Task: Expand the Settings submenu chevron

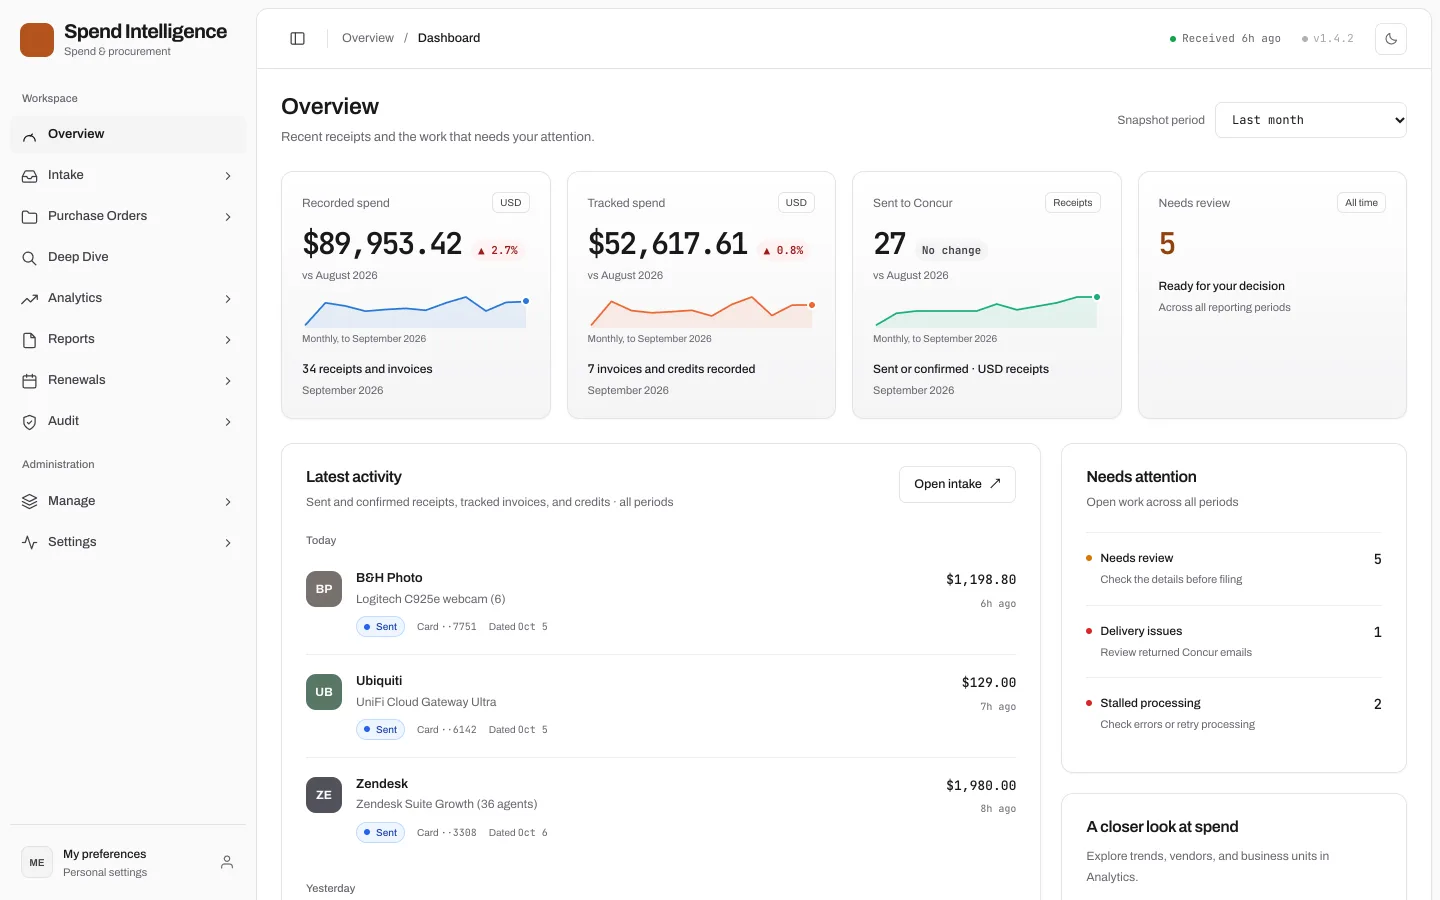Action: [x=228, y=543]
